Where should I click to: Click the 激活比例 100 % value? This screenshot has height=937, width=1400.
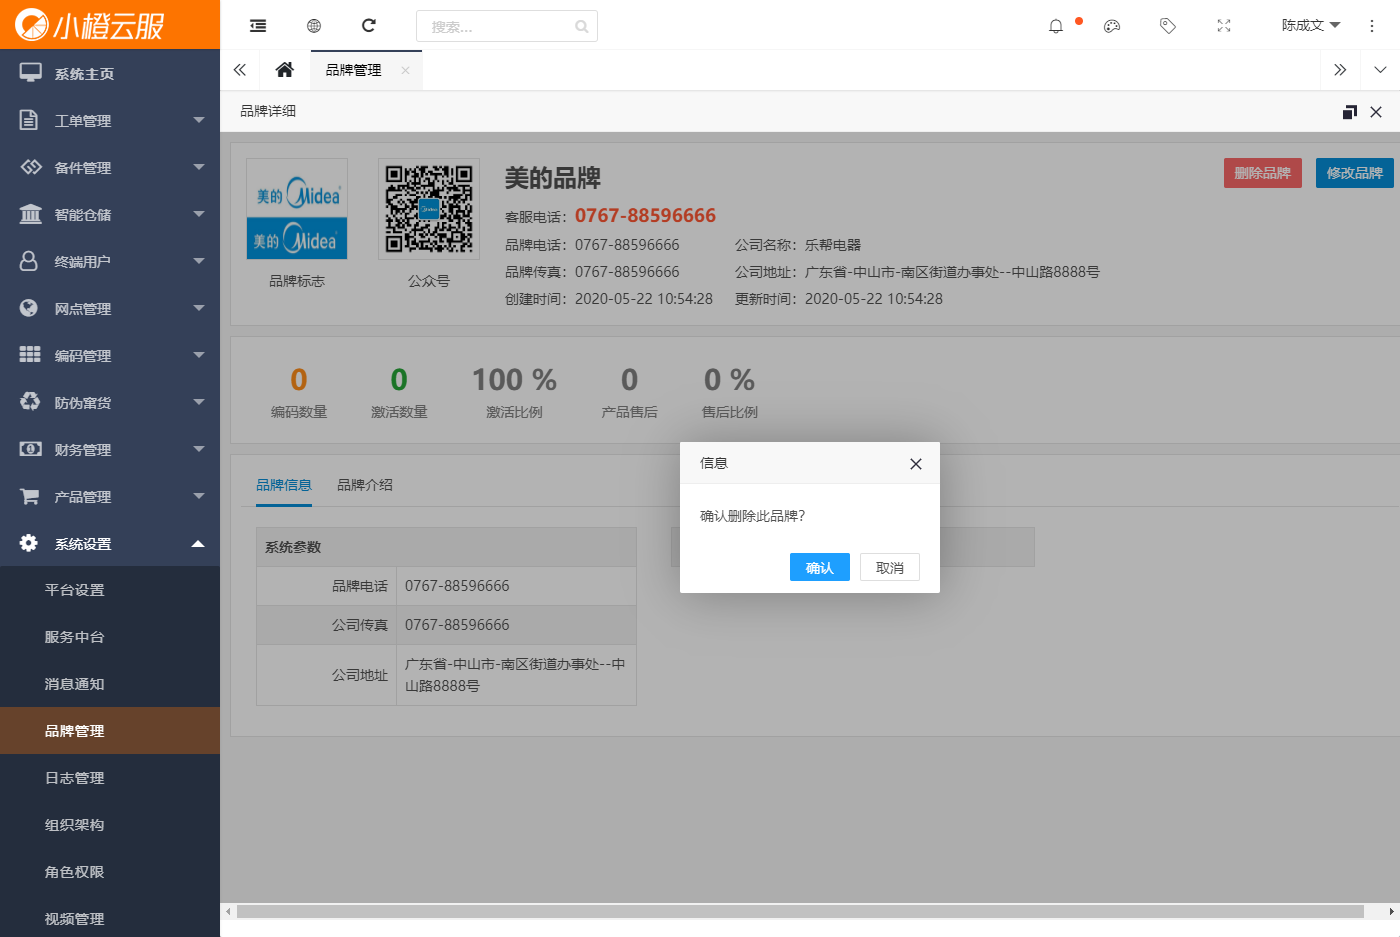(514, 380)
